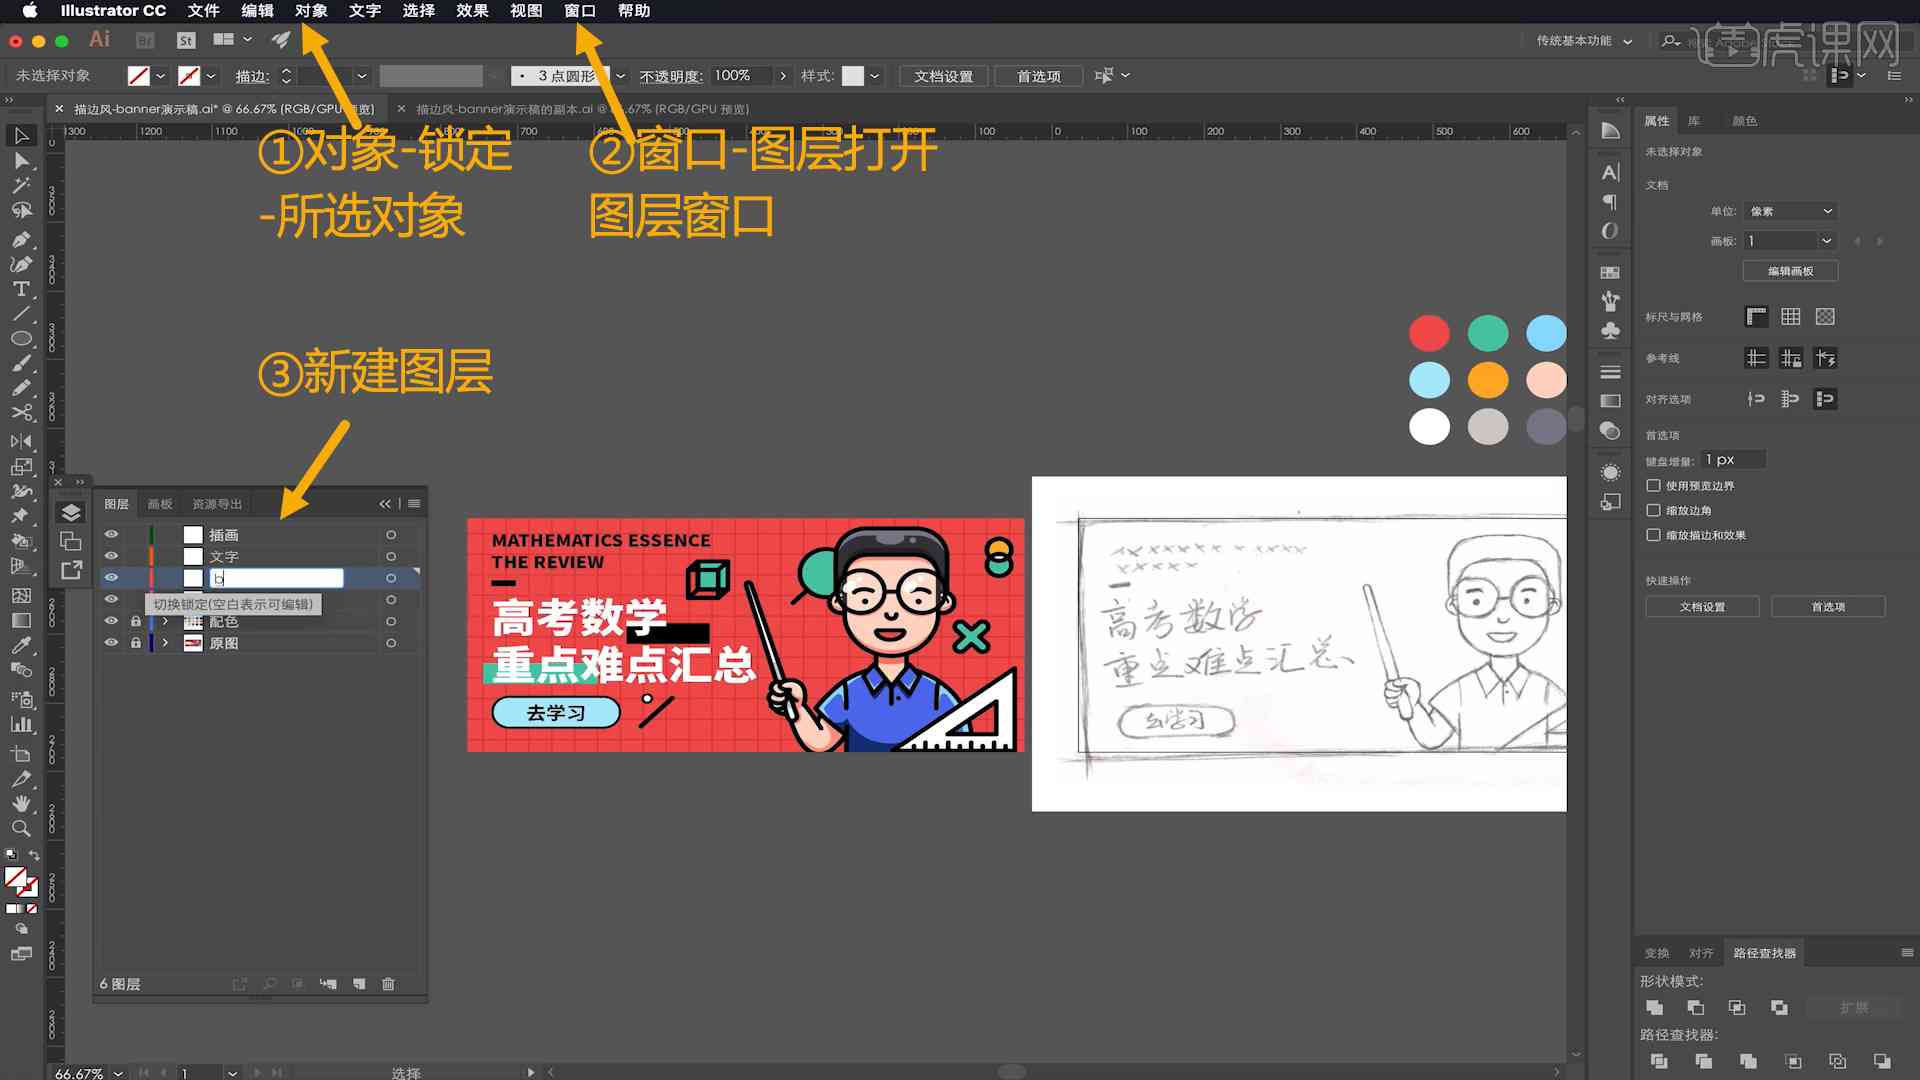Select the Selection tool in toolbar
This screenshot has width=1920, height=1080.
(x=20, y=135)
